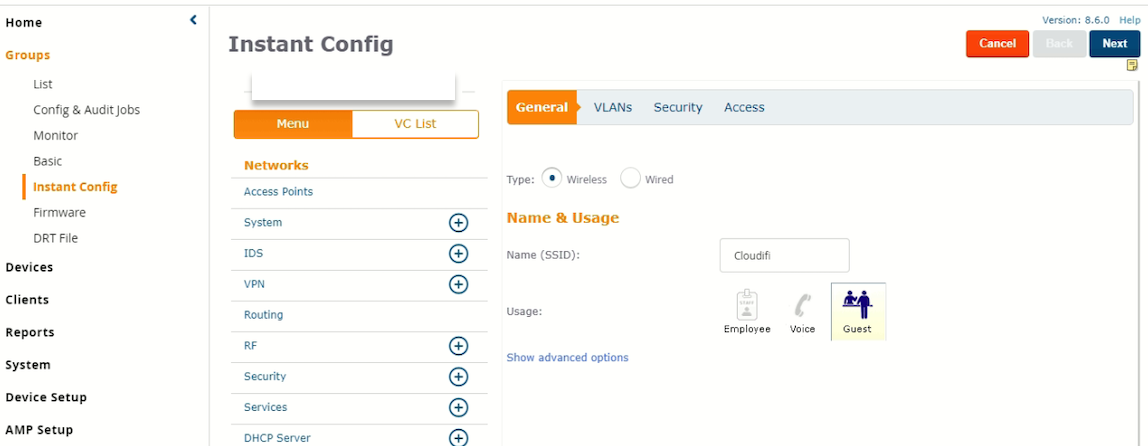Click the Name (SSID) input field

point(784,255)
